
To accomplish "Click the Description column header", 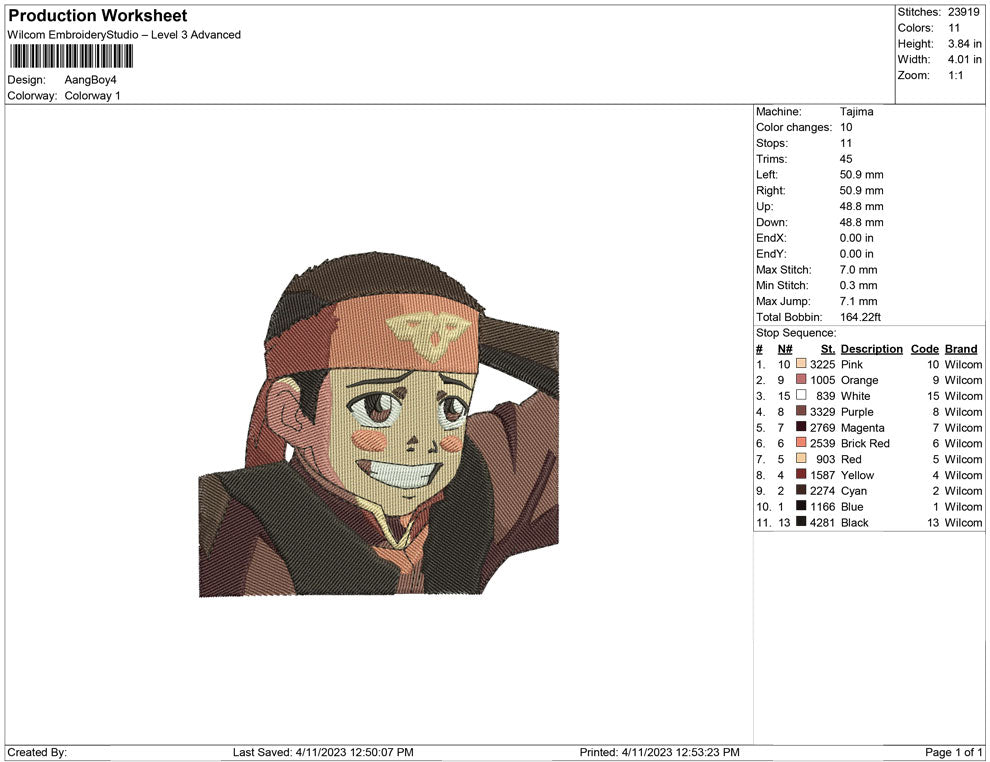I will [x=871, y=349].
